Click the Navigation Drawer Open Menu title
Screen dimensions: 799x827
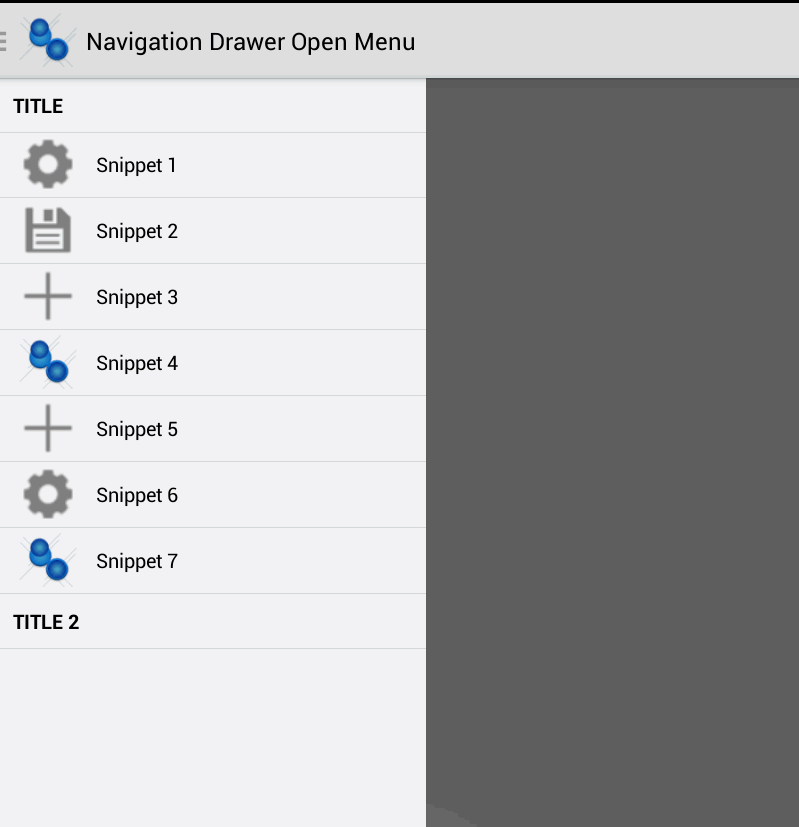point(251,42)
